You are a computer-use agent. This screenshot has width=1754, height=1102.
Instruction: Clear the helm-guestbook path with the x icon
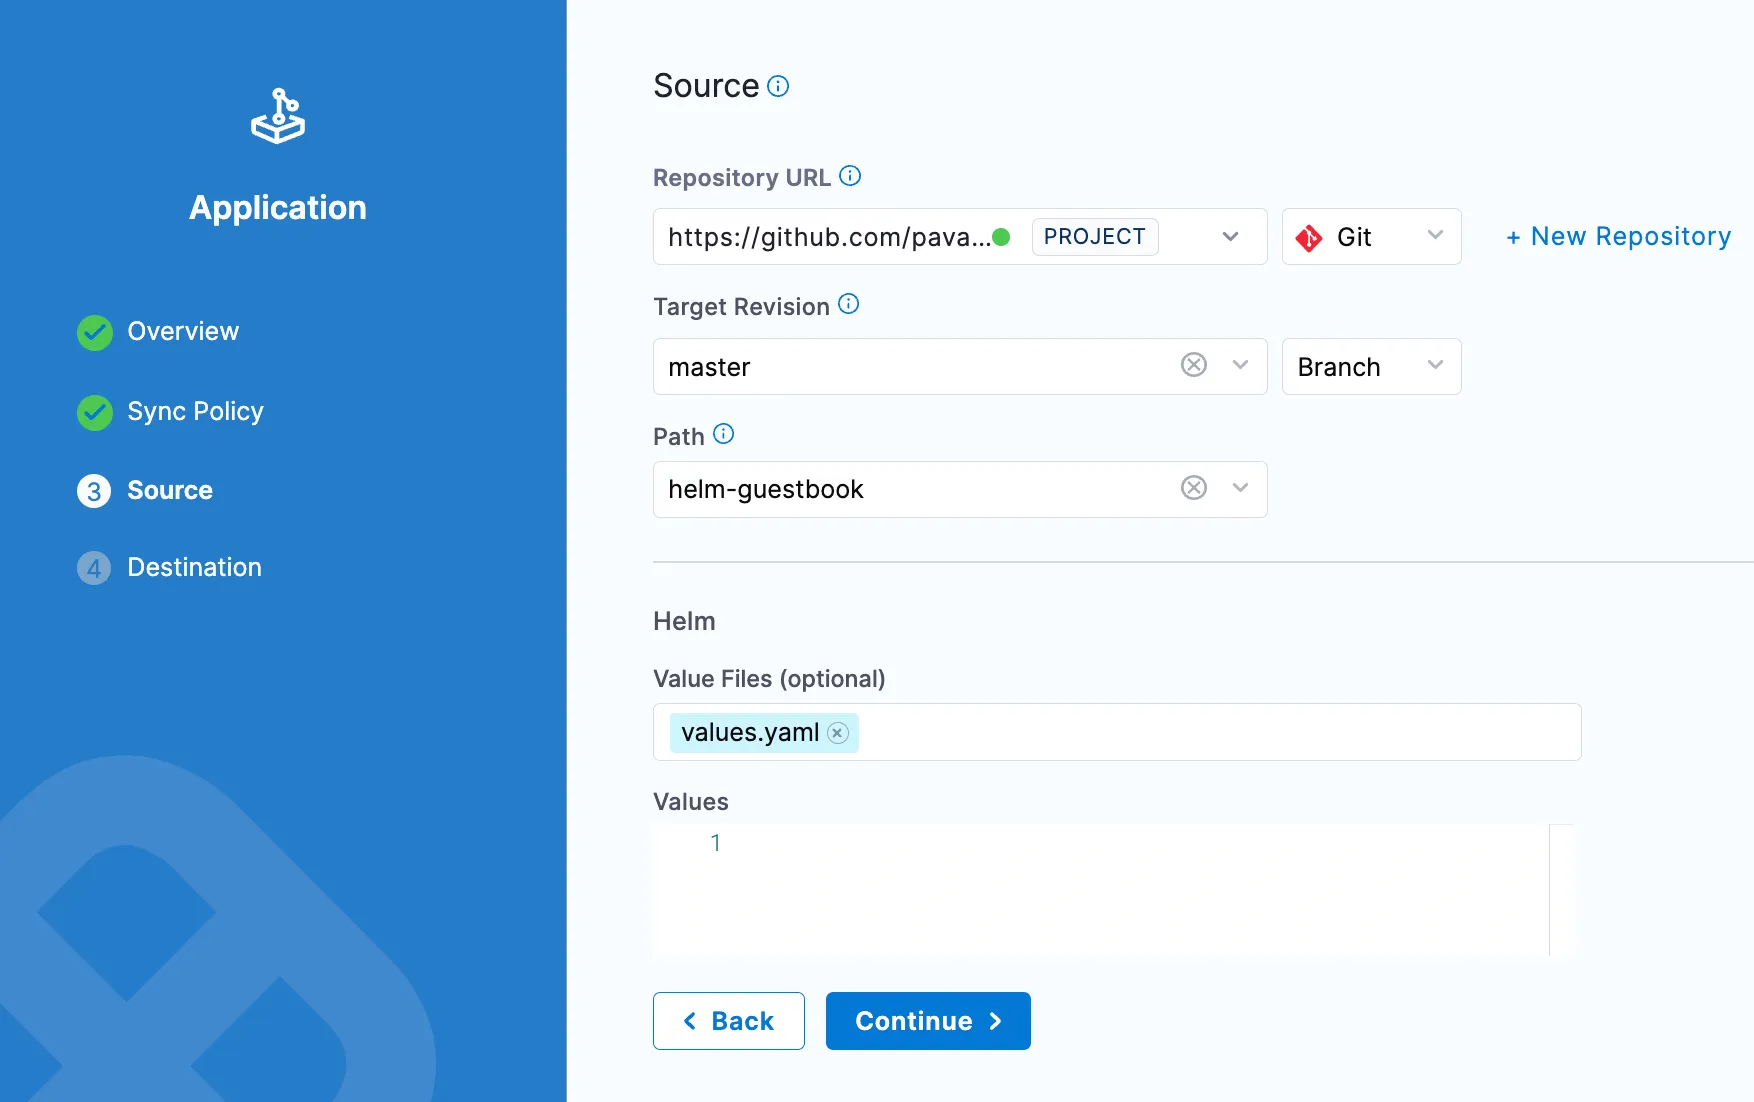point(1193,488)
